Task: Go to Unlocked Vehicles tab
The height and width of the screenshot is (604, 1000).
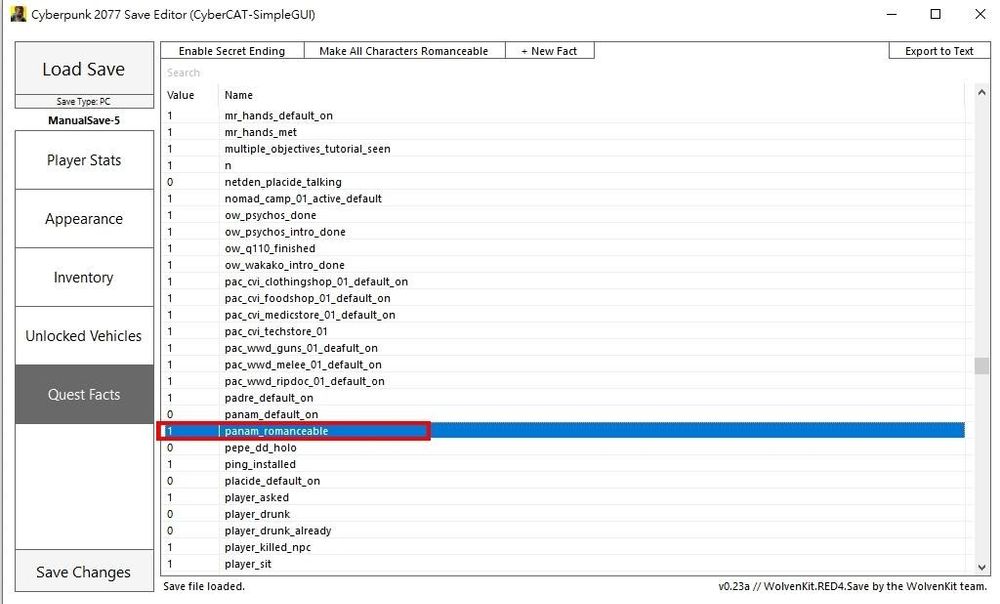Action: coord(84,336)
